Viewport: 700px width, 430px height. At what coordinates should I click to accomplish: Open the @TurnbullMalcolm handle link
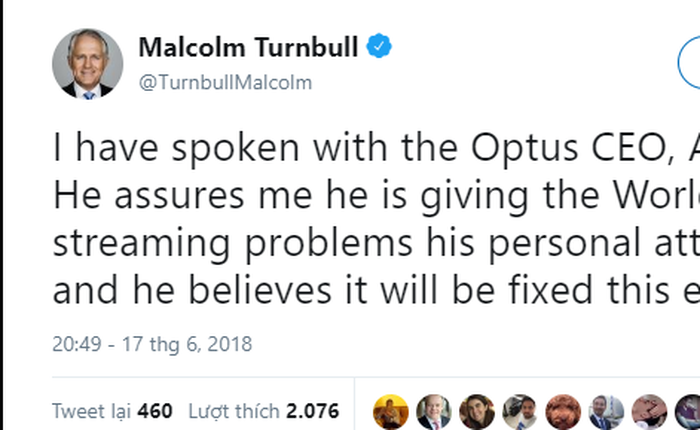click(224, 83)
